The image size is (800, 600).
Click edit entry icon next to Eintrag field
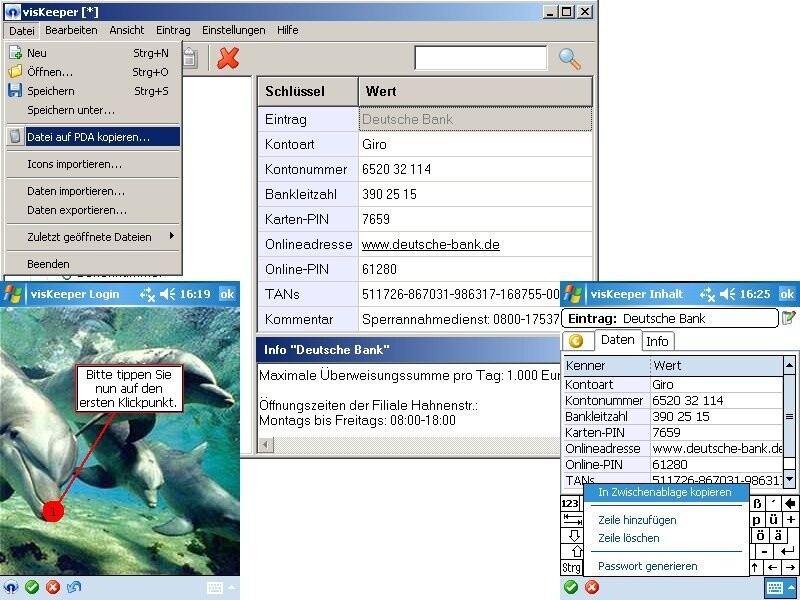click(x=789, y=318)
